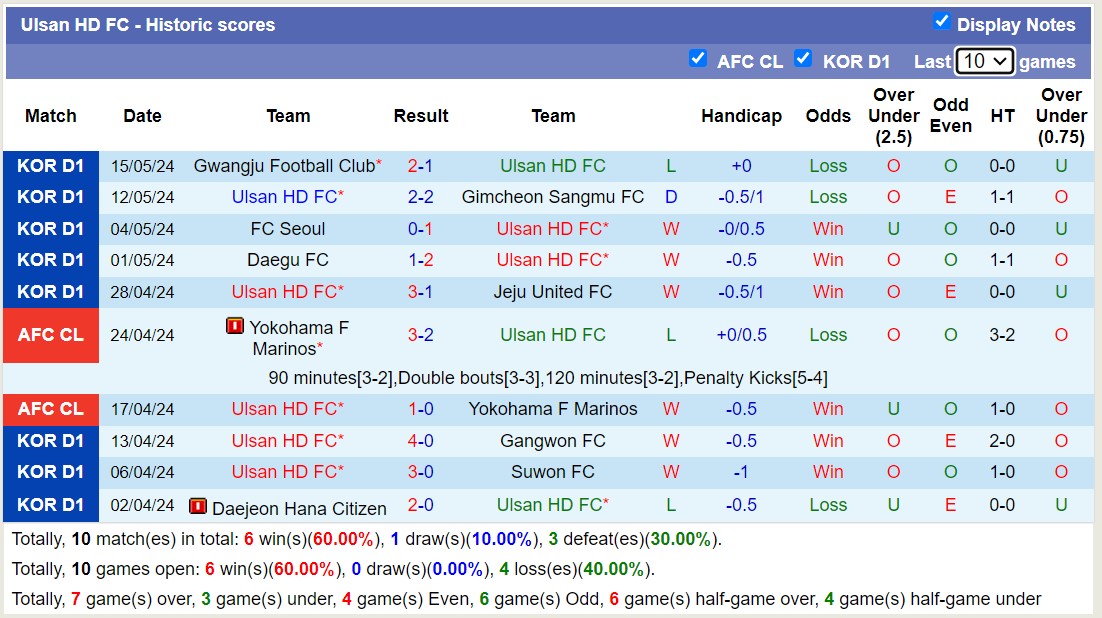Click the AFC CL label on 24/04/24 row
The width and height of the screenshot is (1102, 618).
coord(51,335)
